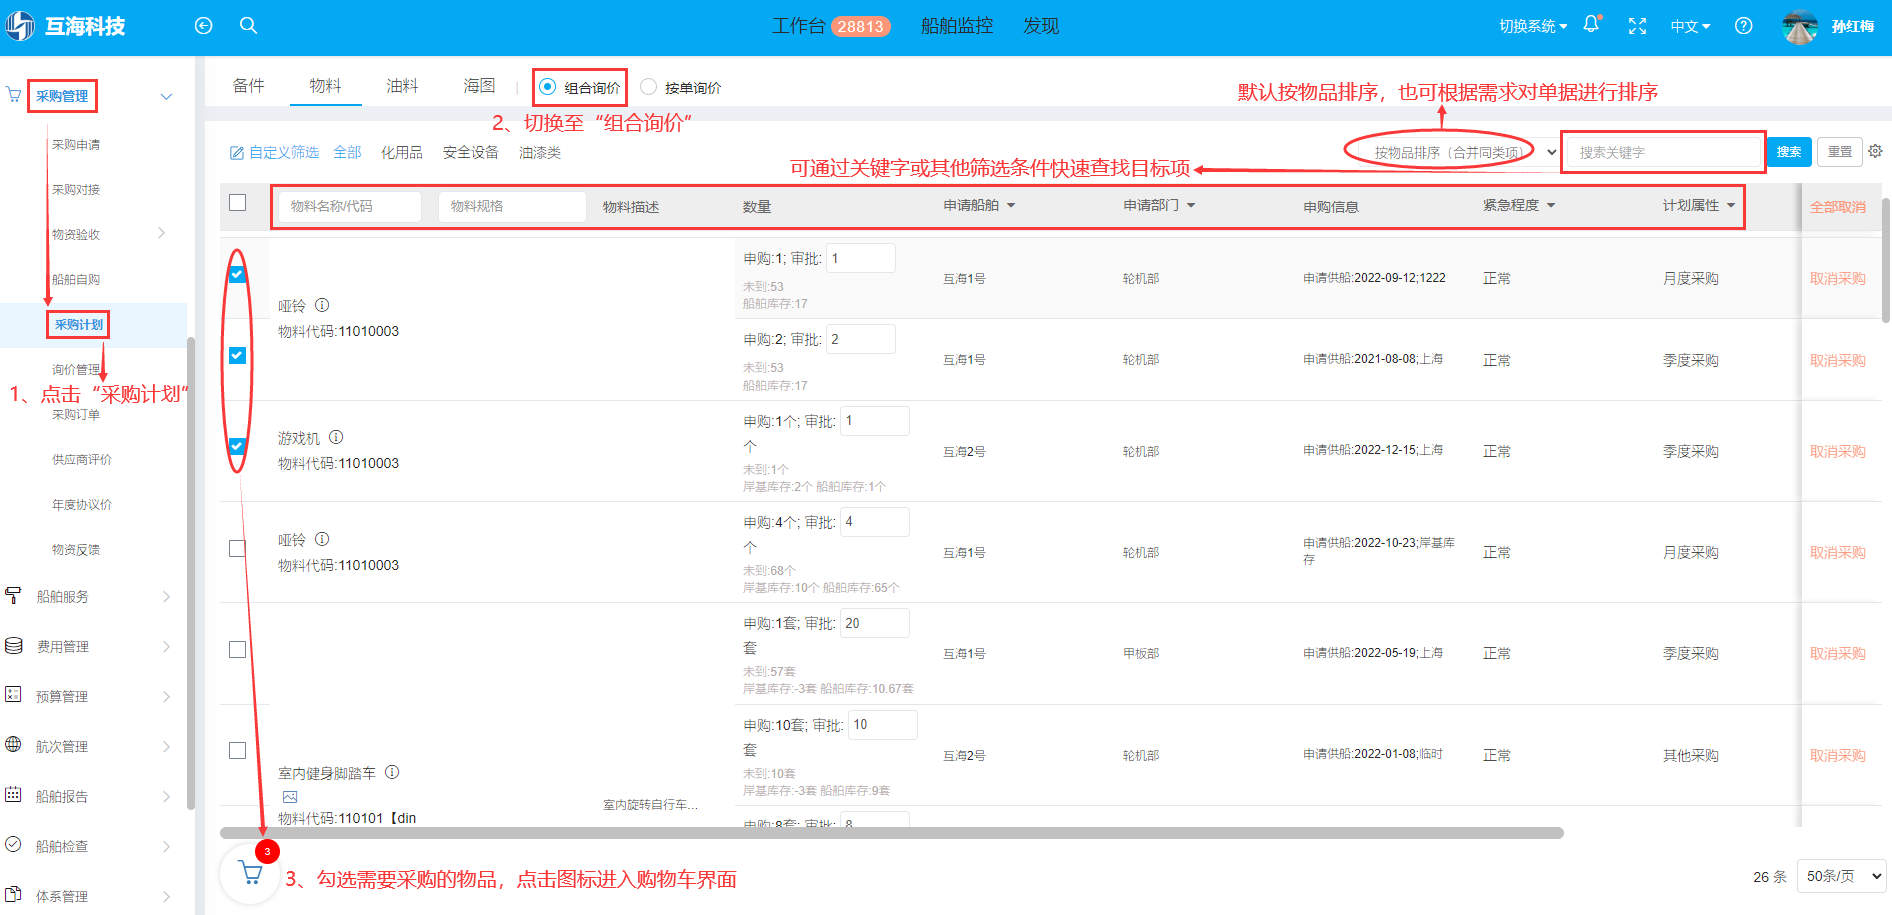This screenshot has height=915, width=1892.
Task: Open 供应商评价 in the sidebar
Action: click(82, 459)
